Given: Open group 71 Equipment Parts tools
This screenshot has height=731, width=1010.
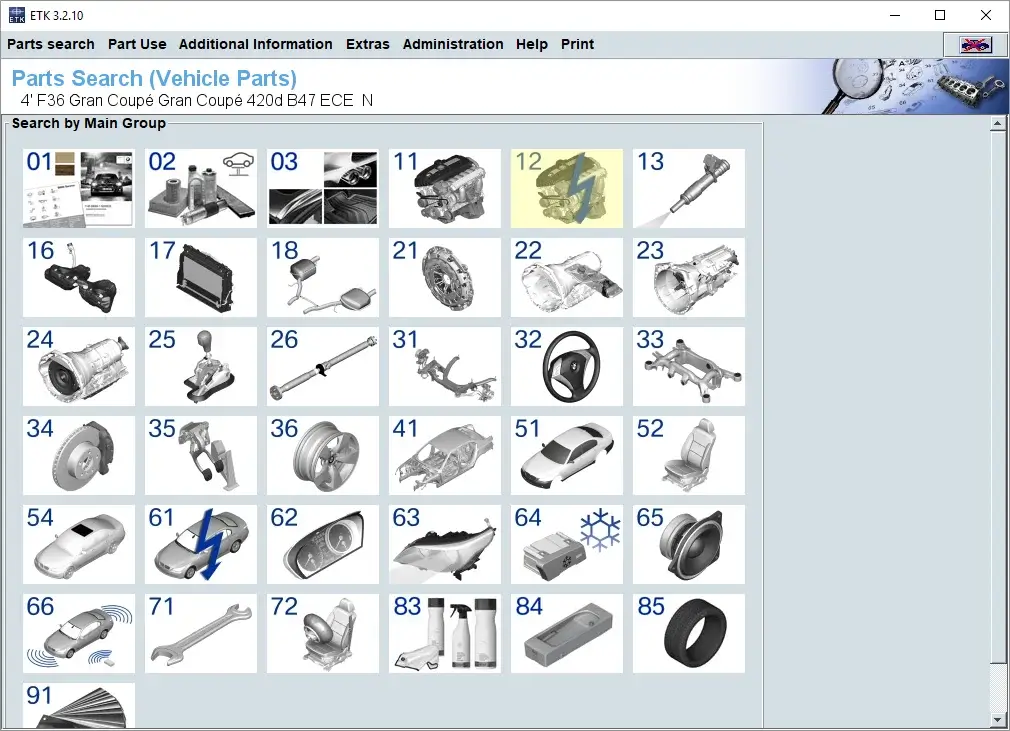Looking at the screenshot, I should 200,633.
